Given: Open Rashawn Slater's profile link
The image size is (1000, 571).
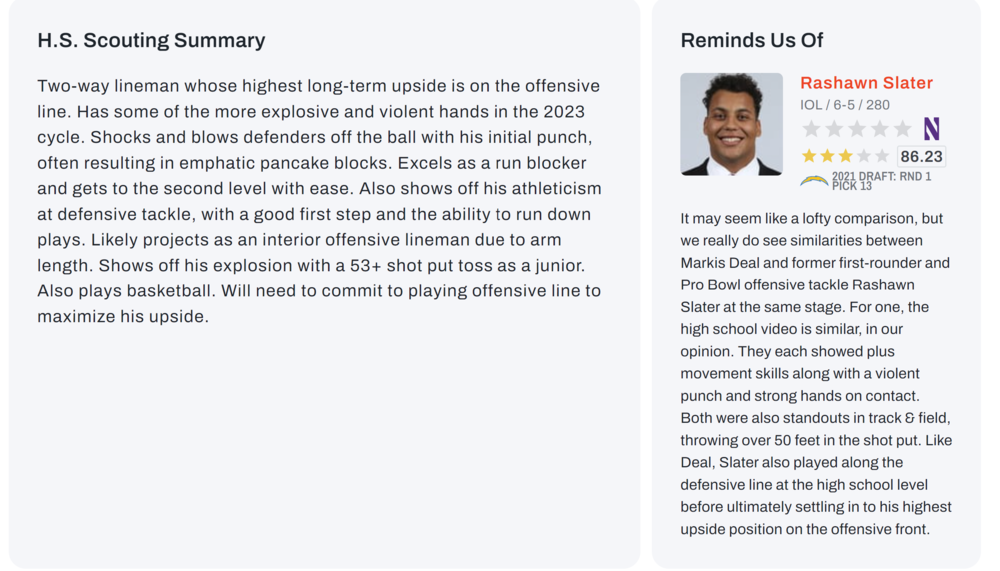Looking at the screenshot, I should (x=866, y=83).
